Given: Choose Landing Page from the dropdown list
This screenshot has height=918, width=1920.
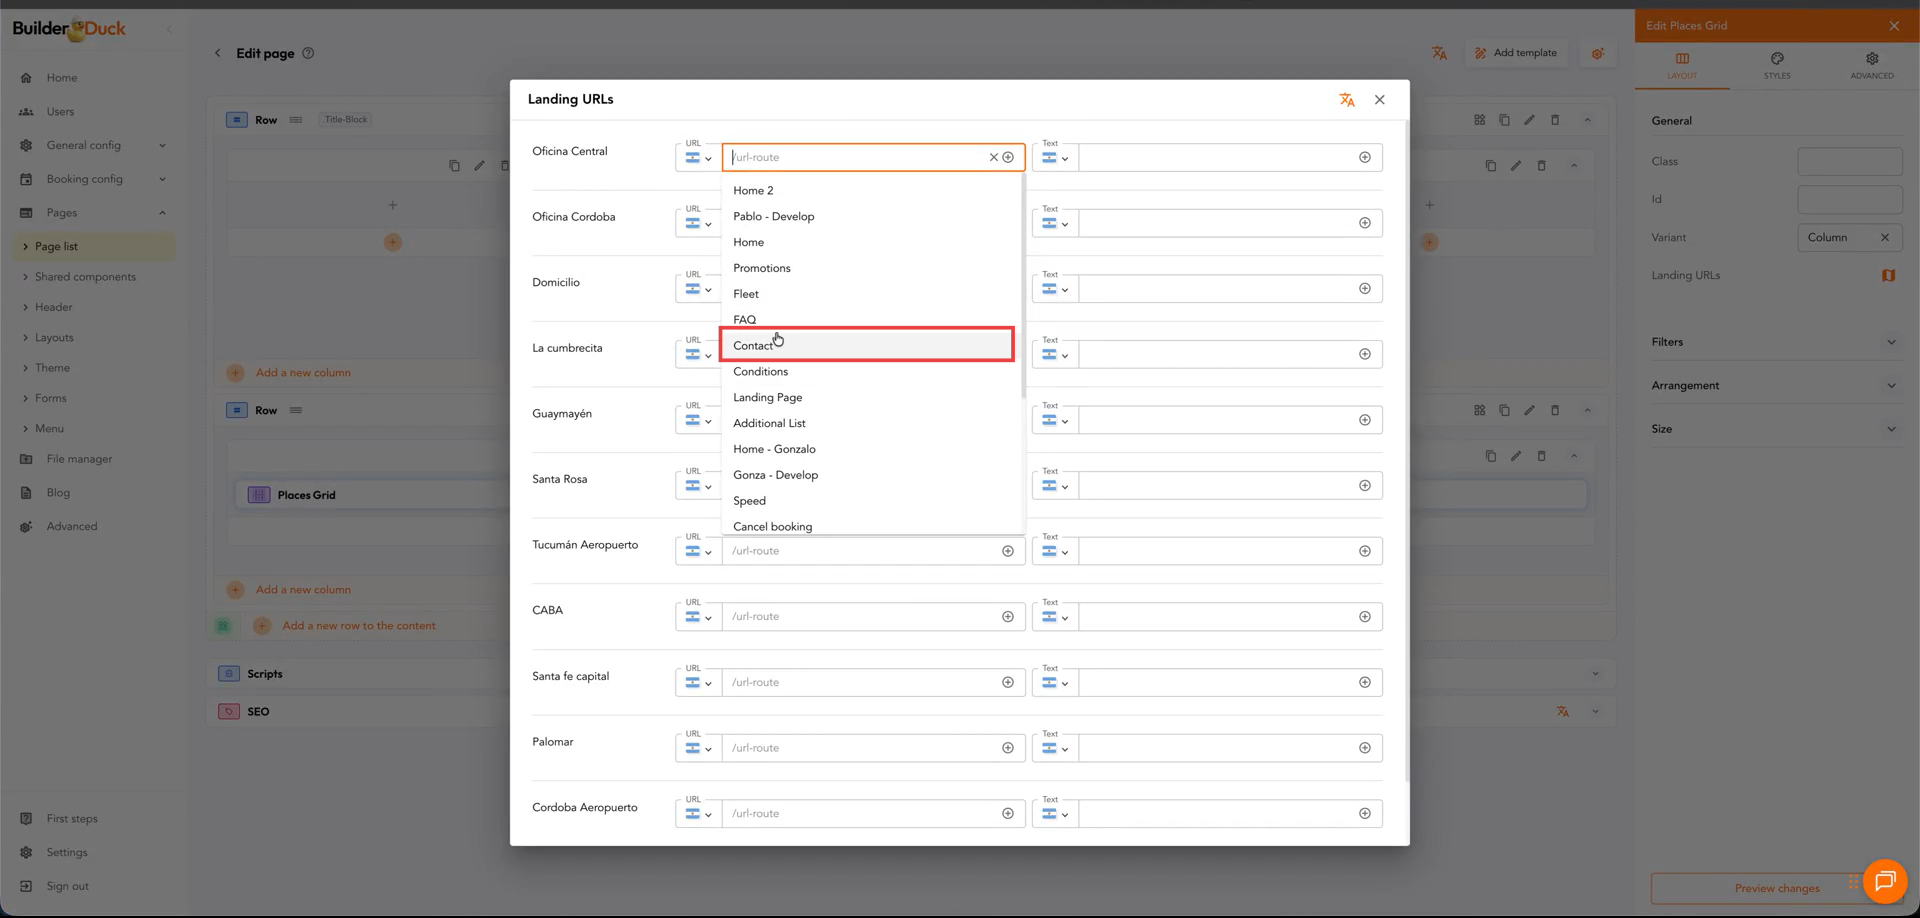Looking at the screenshot, I should tap(767, 398).
